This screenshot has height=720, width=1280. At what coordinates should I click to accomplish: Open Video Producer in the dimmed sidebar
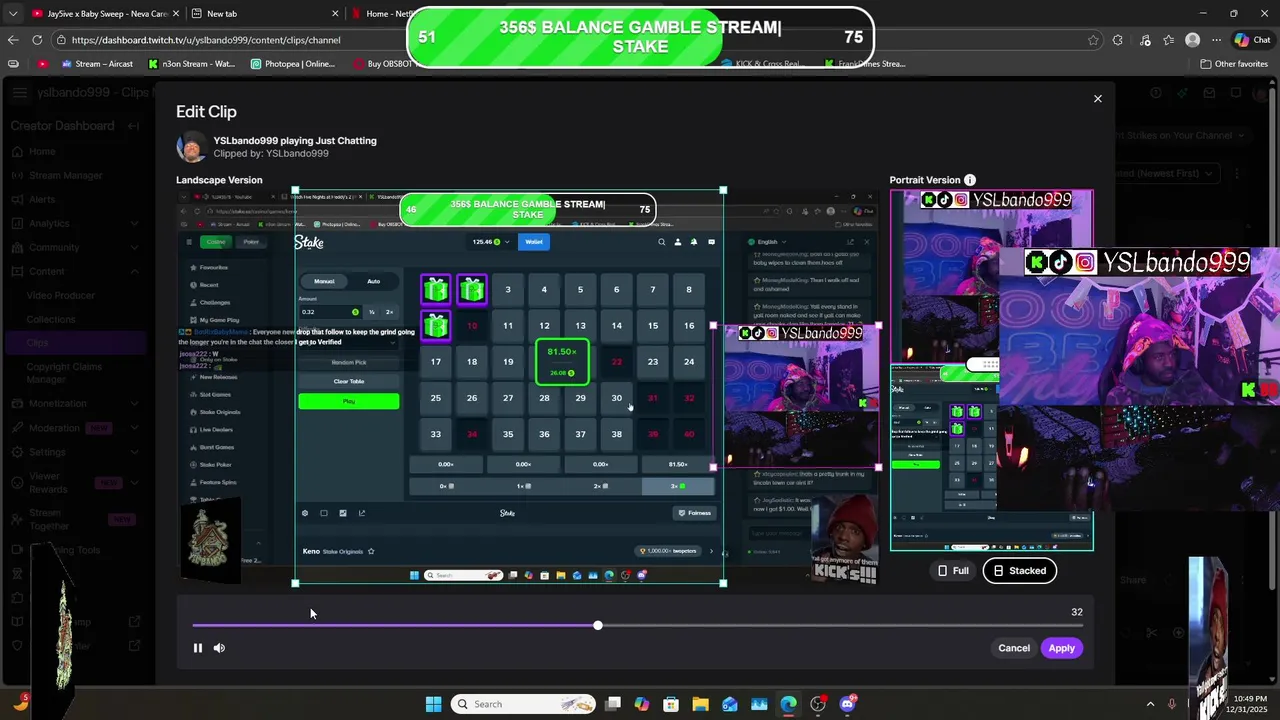61,296
